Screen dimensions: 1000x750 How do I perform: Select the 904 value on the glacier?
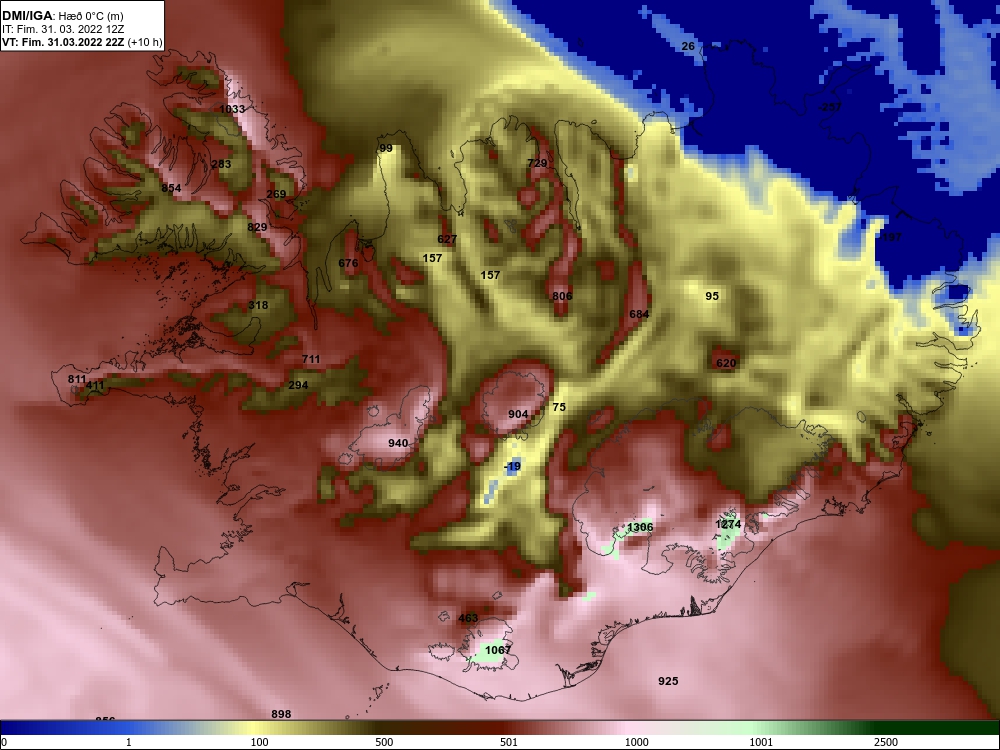click(x=518, y=415)
